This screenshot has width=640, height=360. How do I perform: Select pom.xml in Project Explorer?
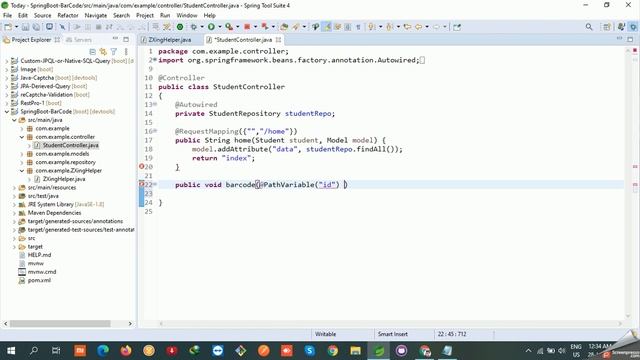[x=39, y=280]
